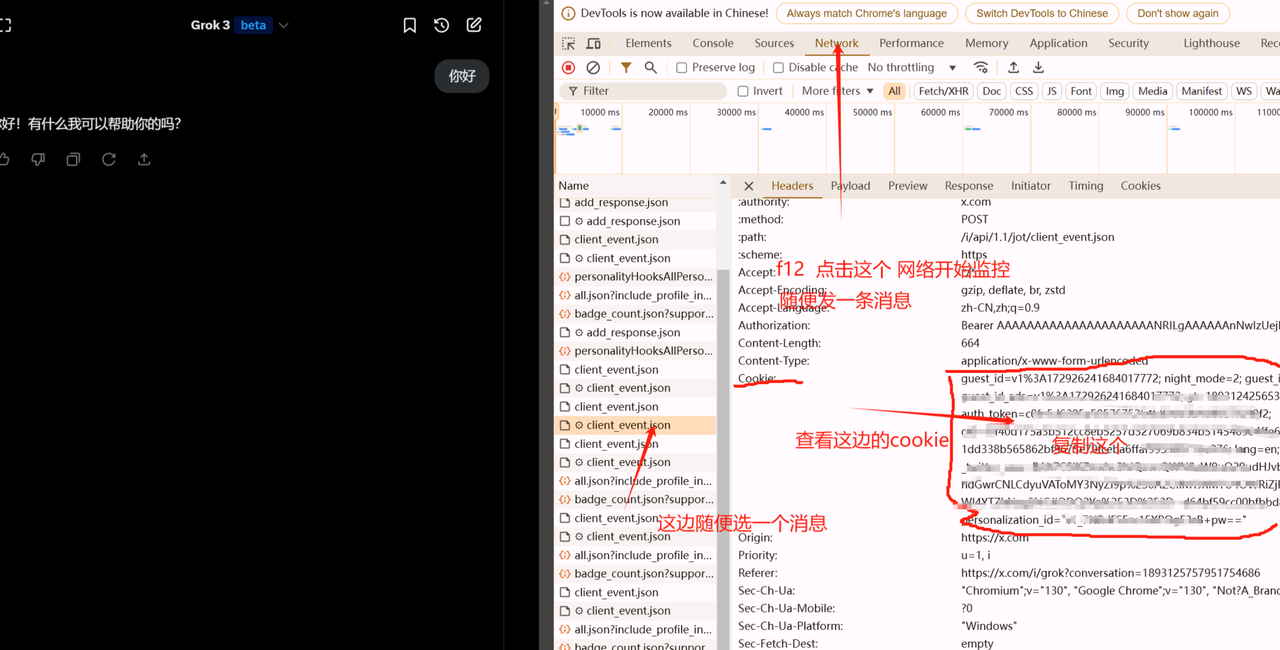Screen dimensions: 1280x650
Task: Open the Memory tab
Action: click(986, 43)
